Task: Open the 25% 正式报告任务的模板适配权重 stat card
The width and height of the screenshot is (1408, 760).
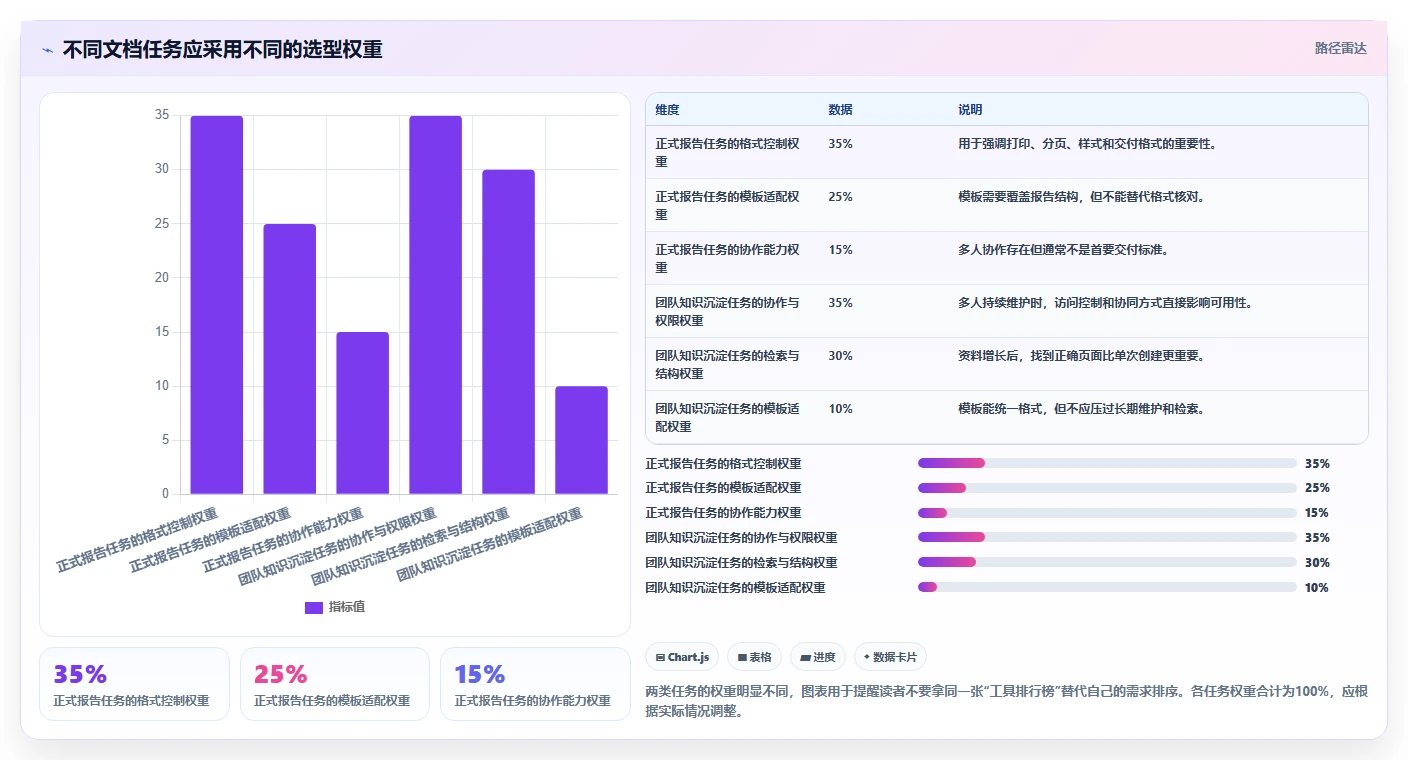Action: (x=335, y=684)
